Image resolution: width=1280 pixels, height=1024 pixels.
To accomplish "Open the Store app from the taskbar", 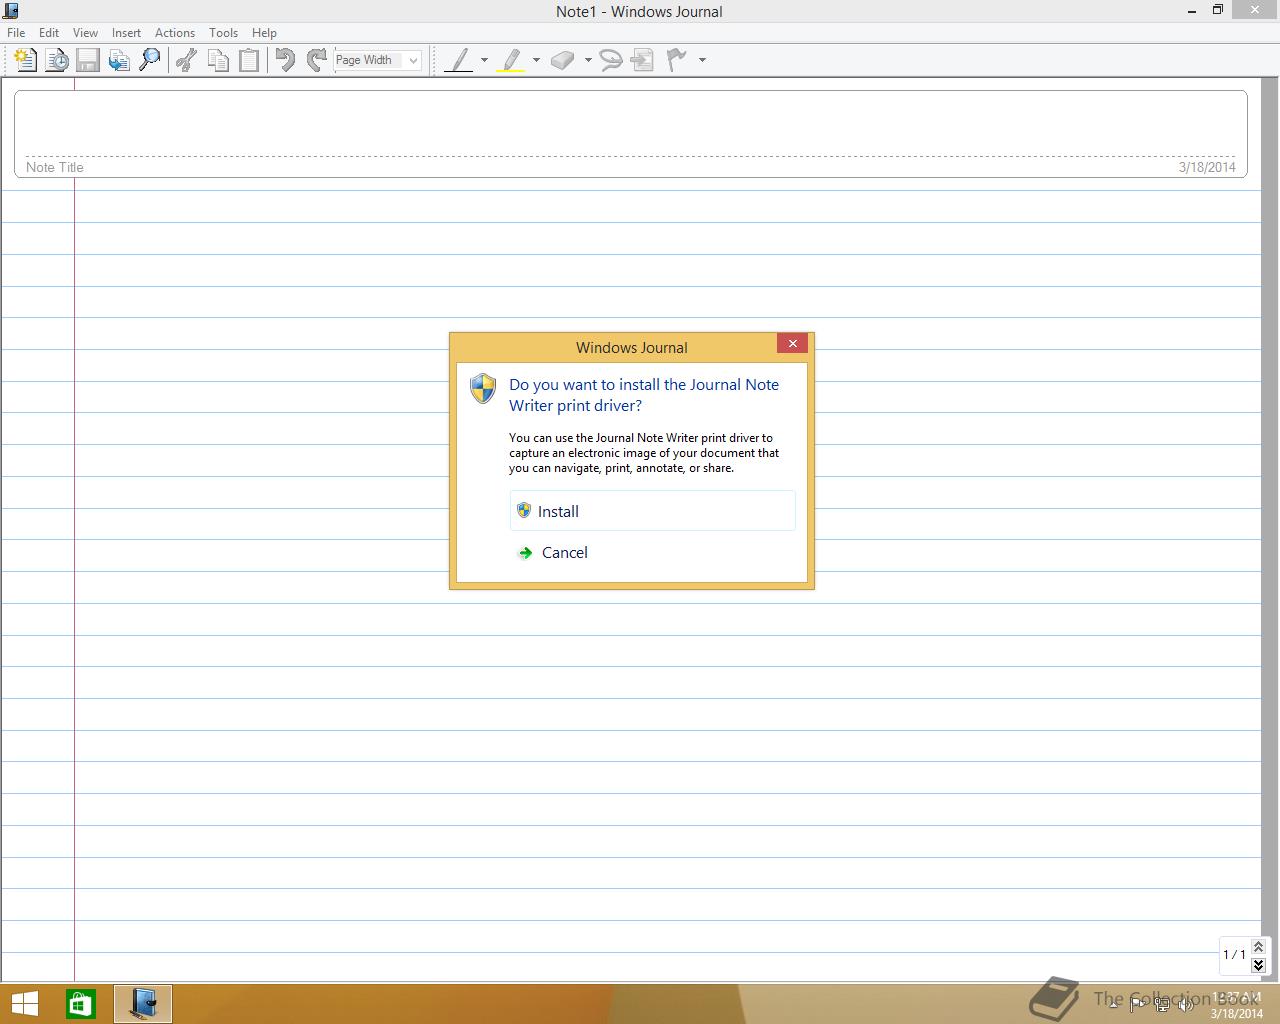I will tap(81, 1004).
